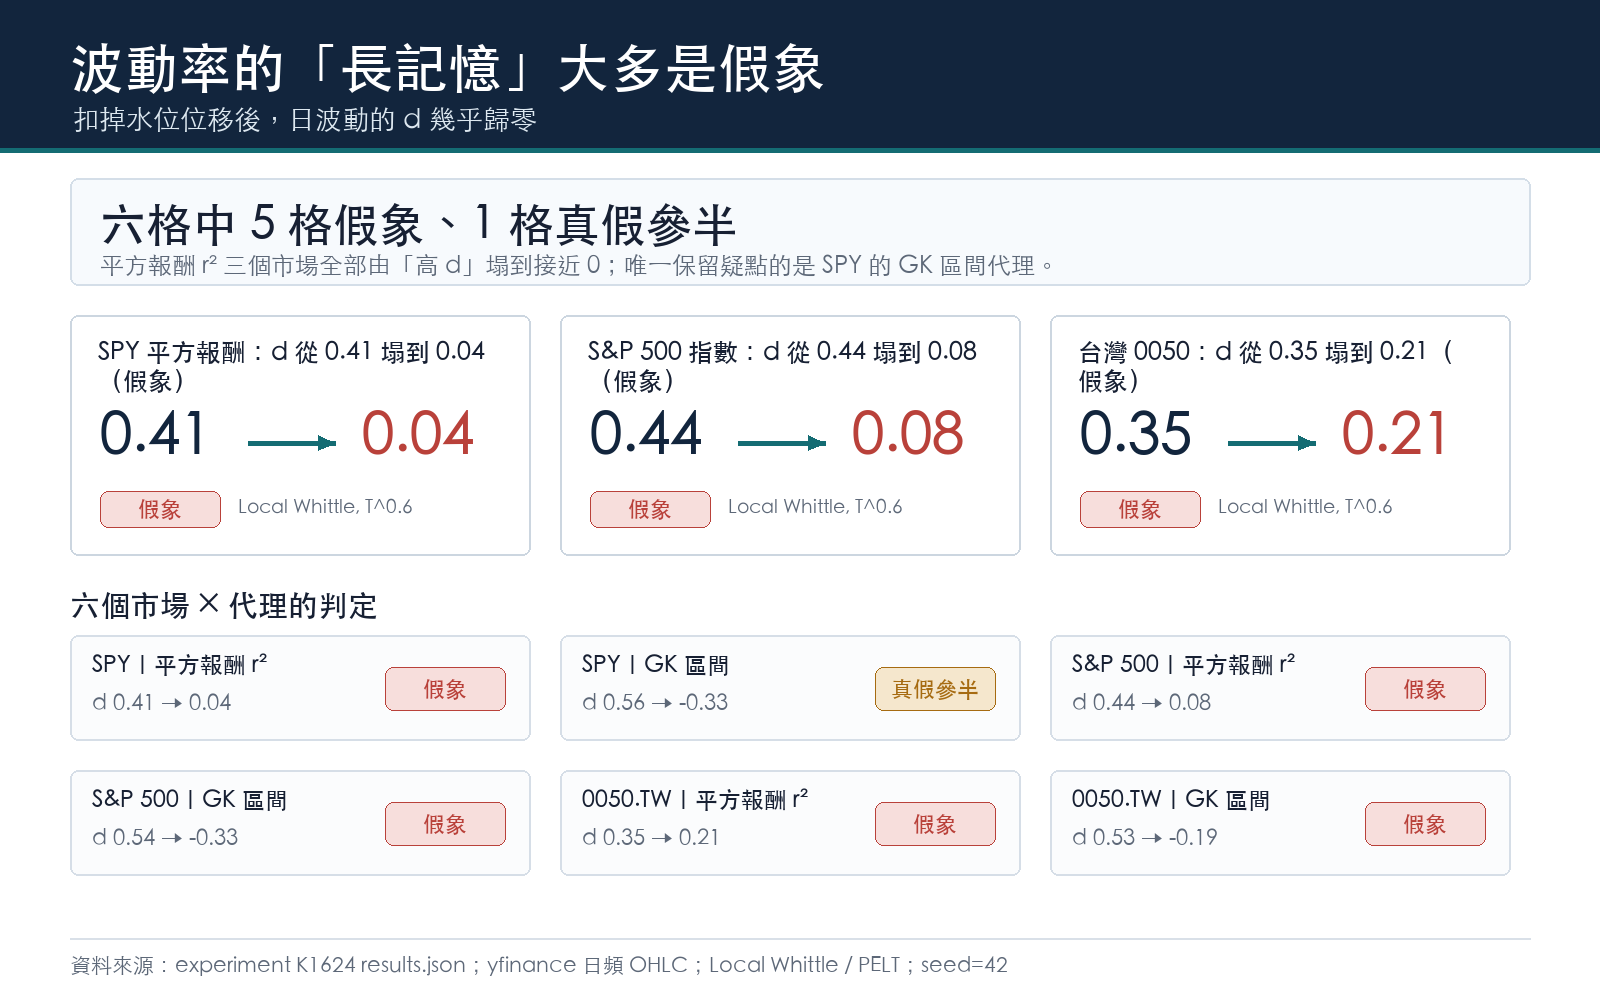Click the large value 0.41
1600x1000 pixels.
pyautogui.click(x=152, y=433)
